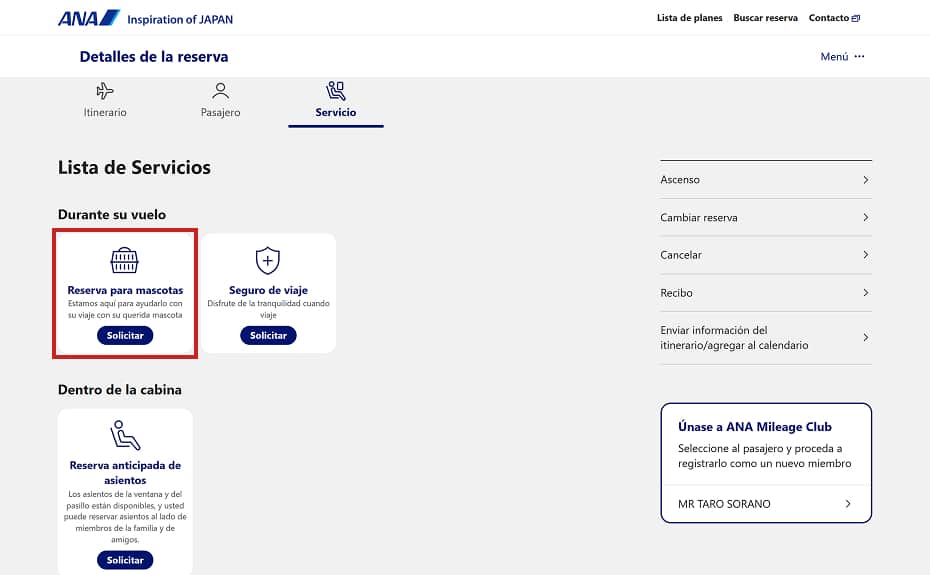Click the Pasajero person icon
The height and width of the screenshot is (575, 930).
click(221, 91)
